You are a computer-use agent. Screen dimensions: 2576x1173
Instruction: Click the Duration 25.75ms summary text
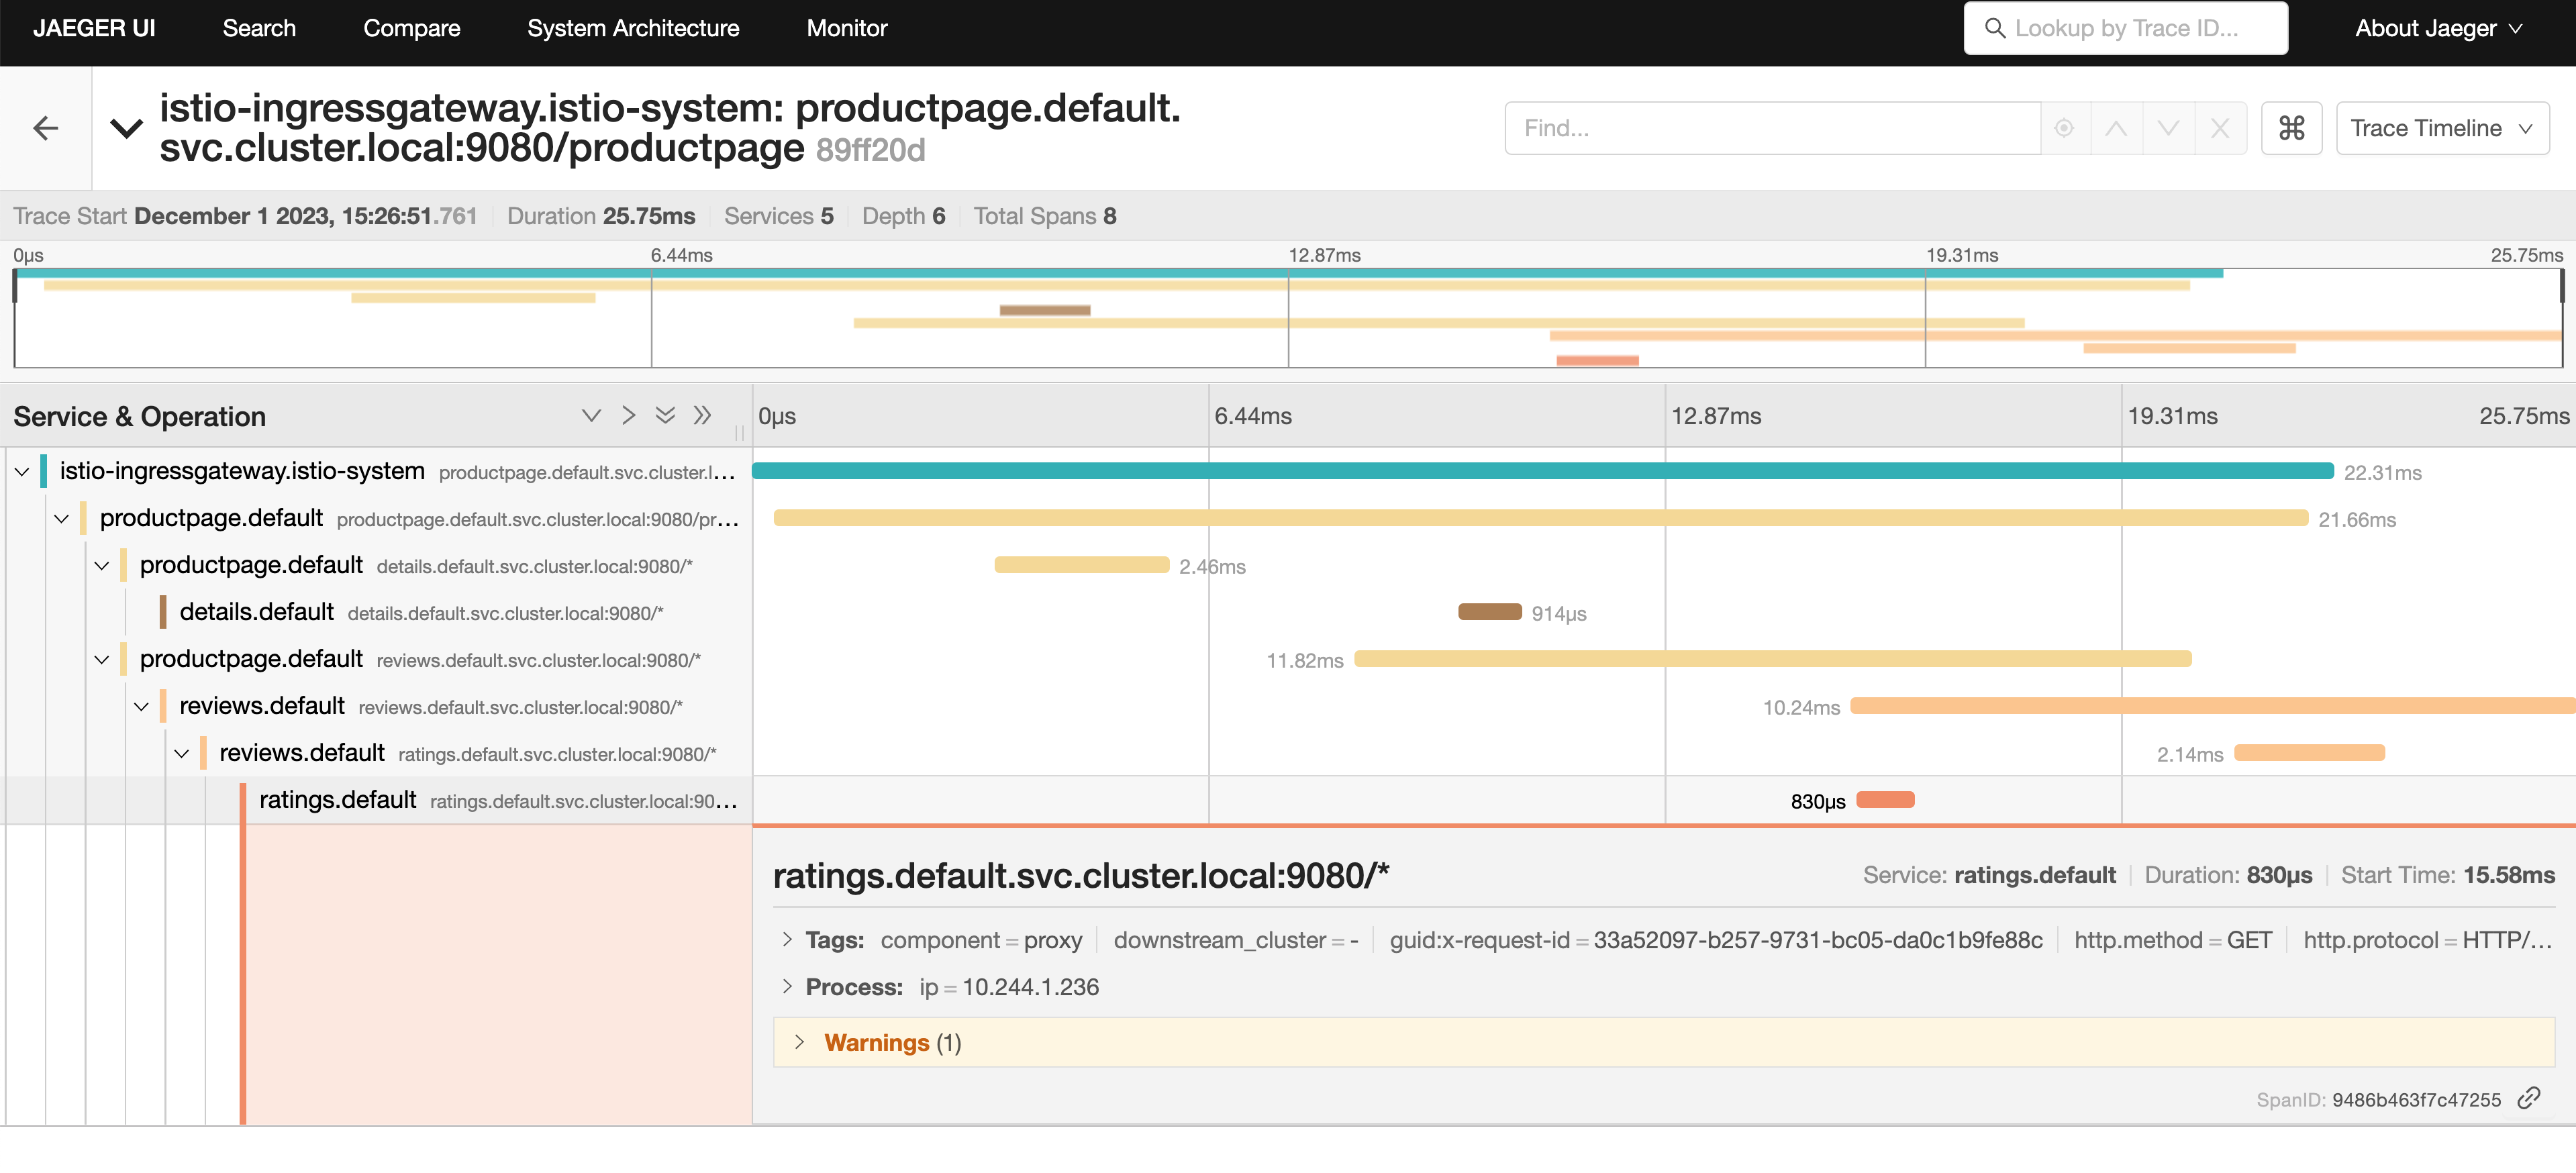coord(601,216)
